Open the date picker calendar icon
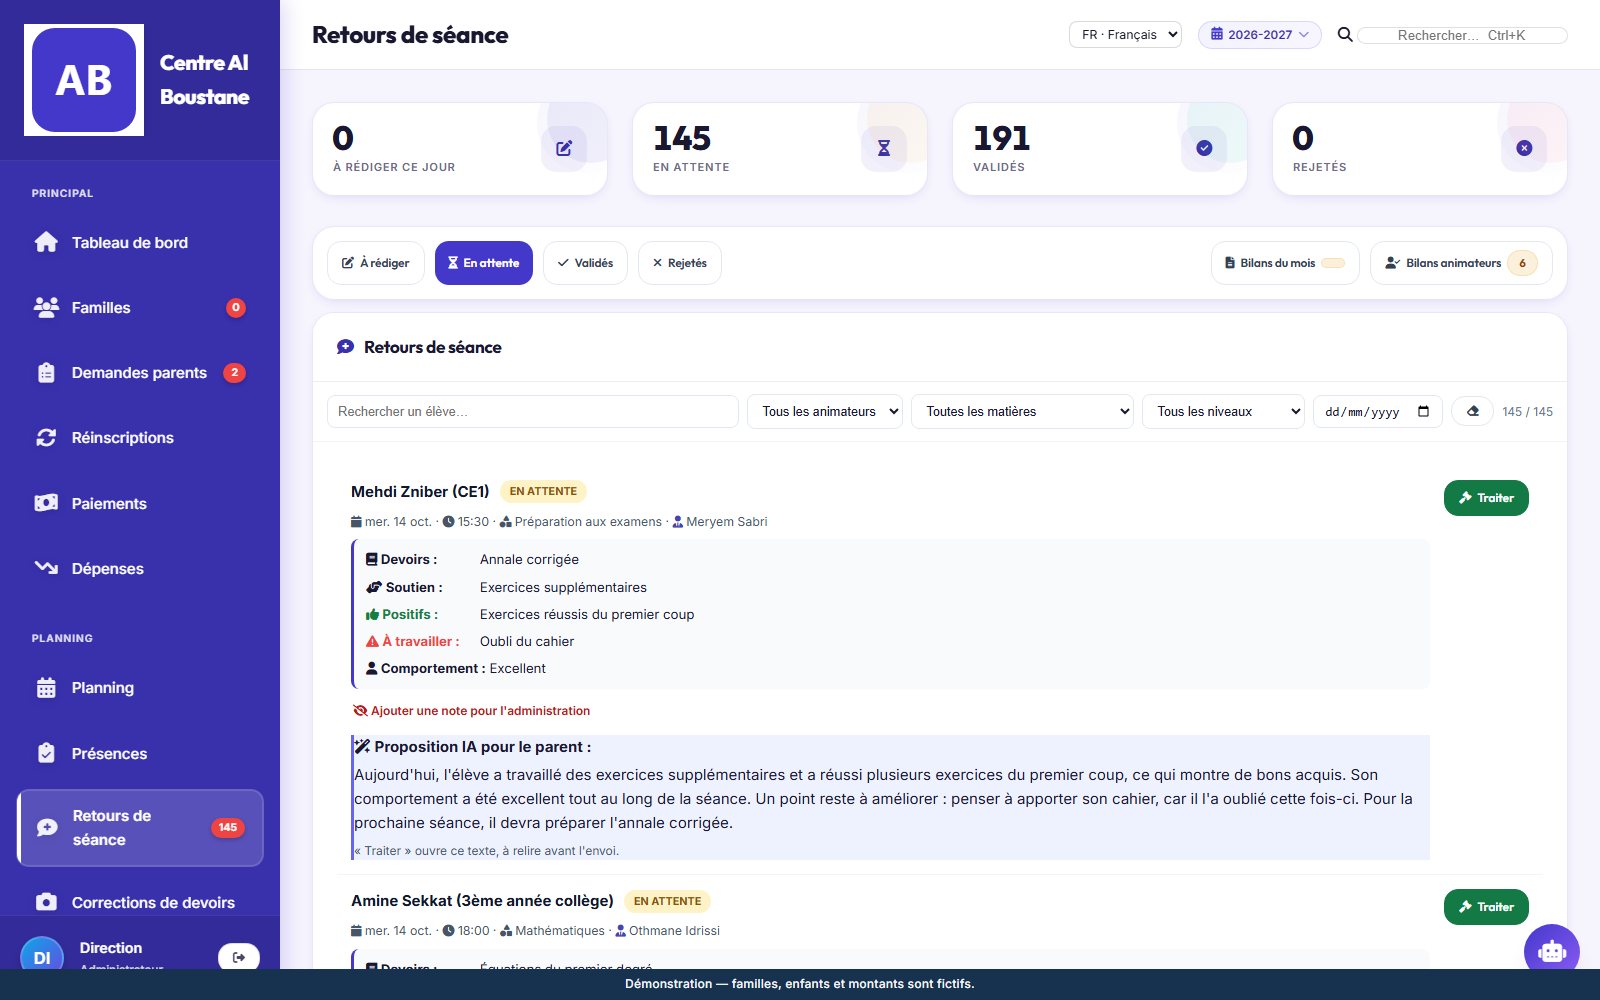 pyautogui.click(x=1423, y=411)
